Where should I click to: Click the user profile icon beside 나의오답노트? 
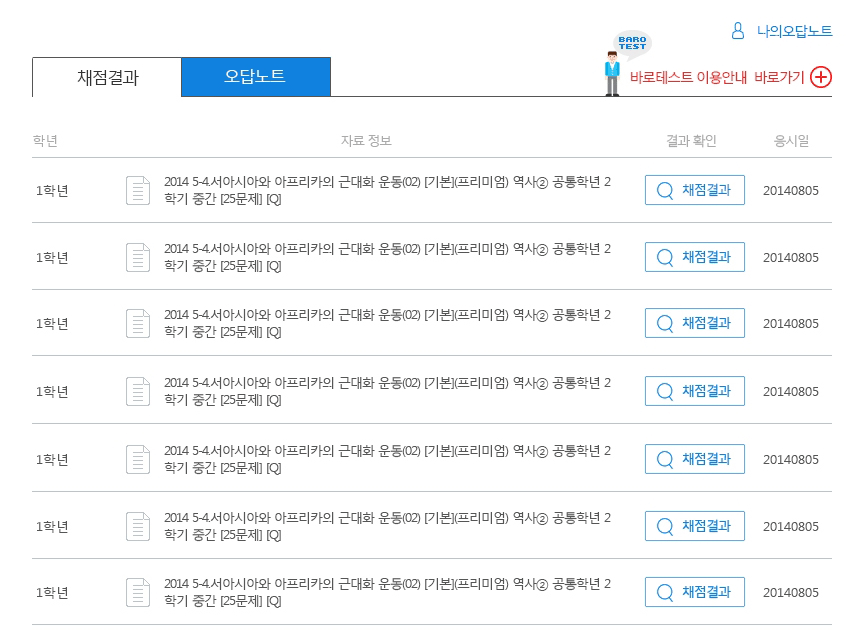click(x=738, y=31)
